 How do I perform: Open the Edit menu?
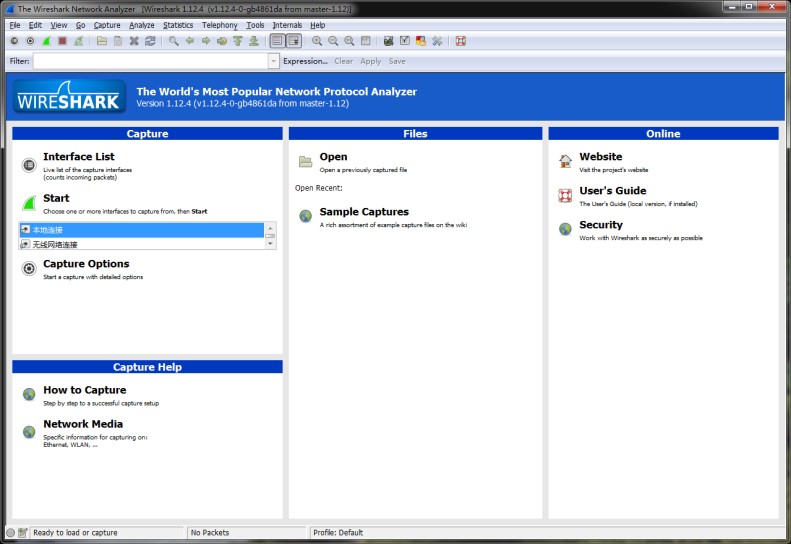click(35, 25)
